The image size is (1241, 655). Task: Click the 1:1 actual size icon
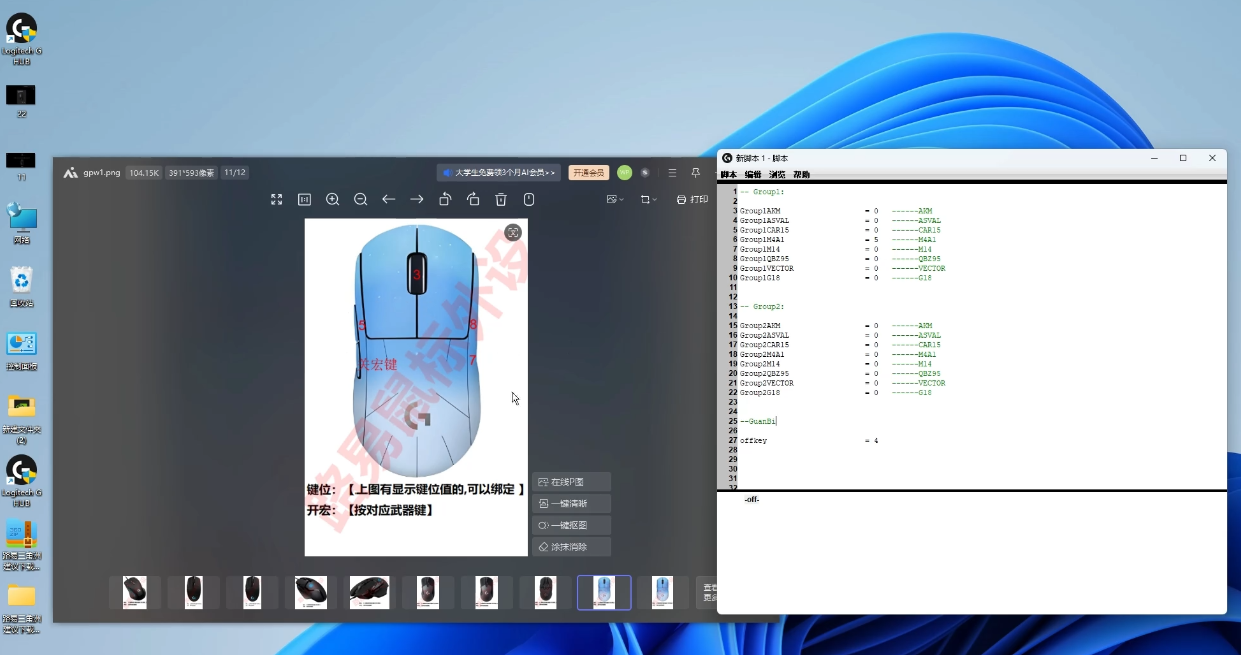(x=305, y=200)
